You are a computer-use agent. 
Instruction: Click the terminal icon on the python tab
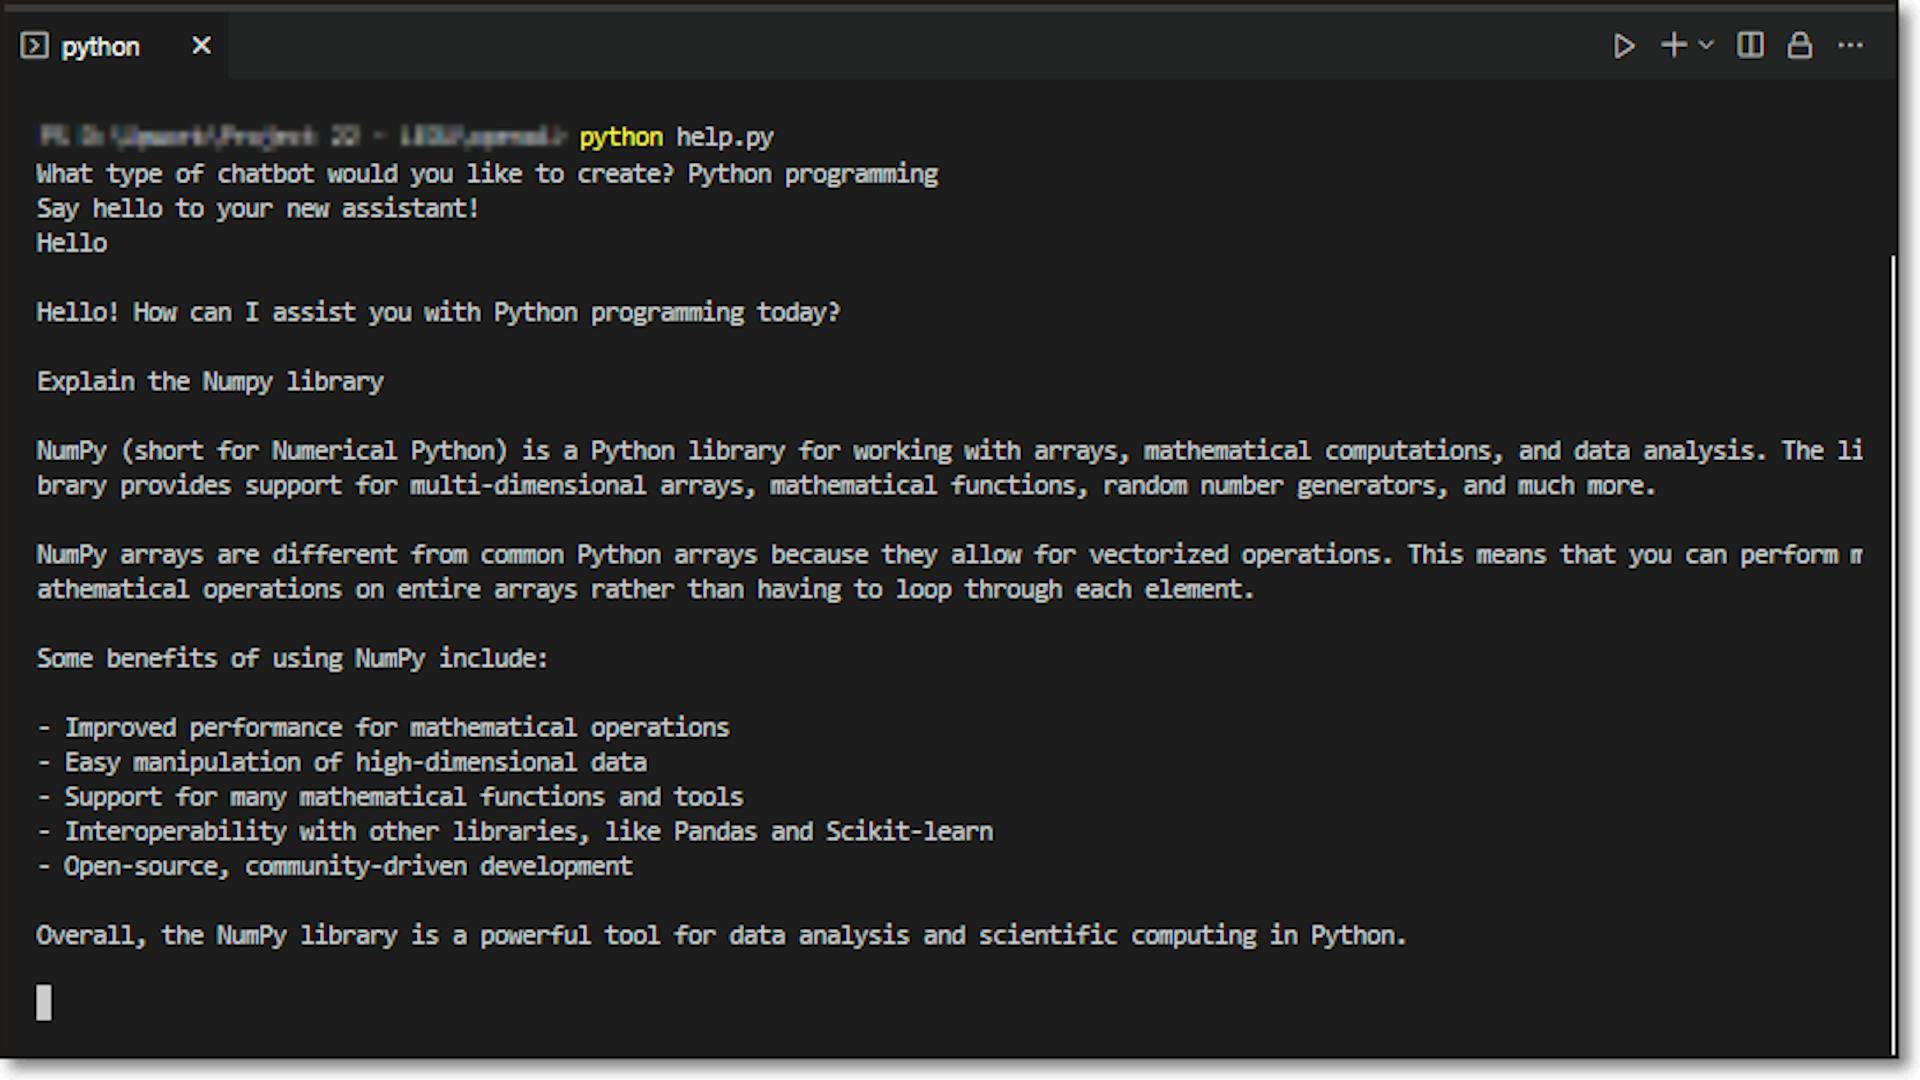36,45
